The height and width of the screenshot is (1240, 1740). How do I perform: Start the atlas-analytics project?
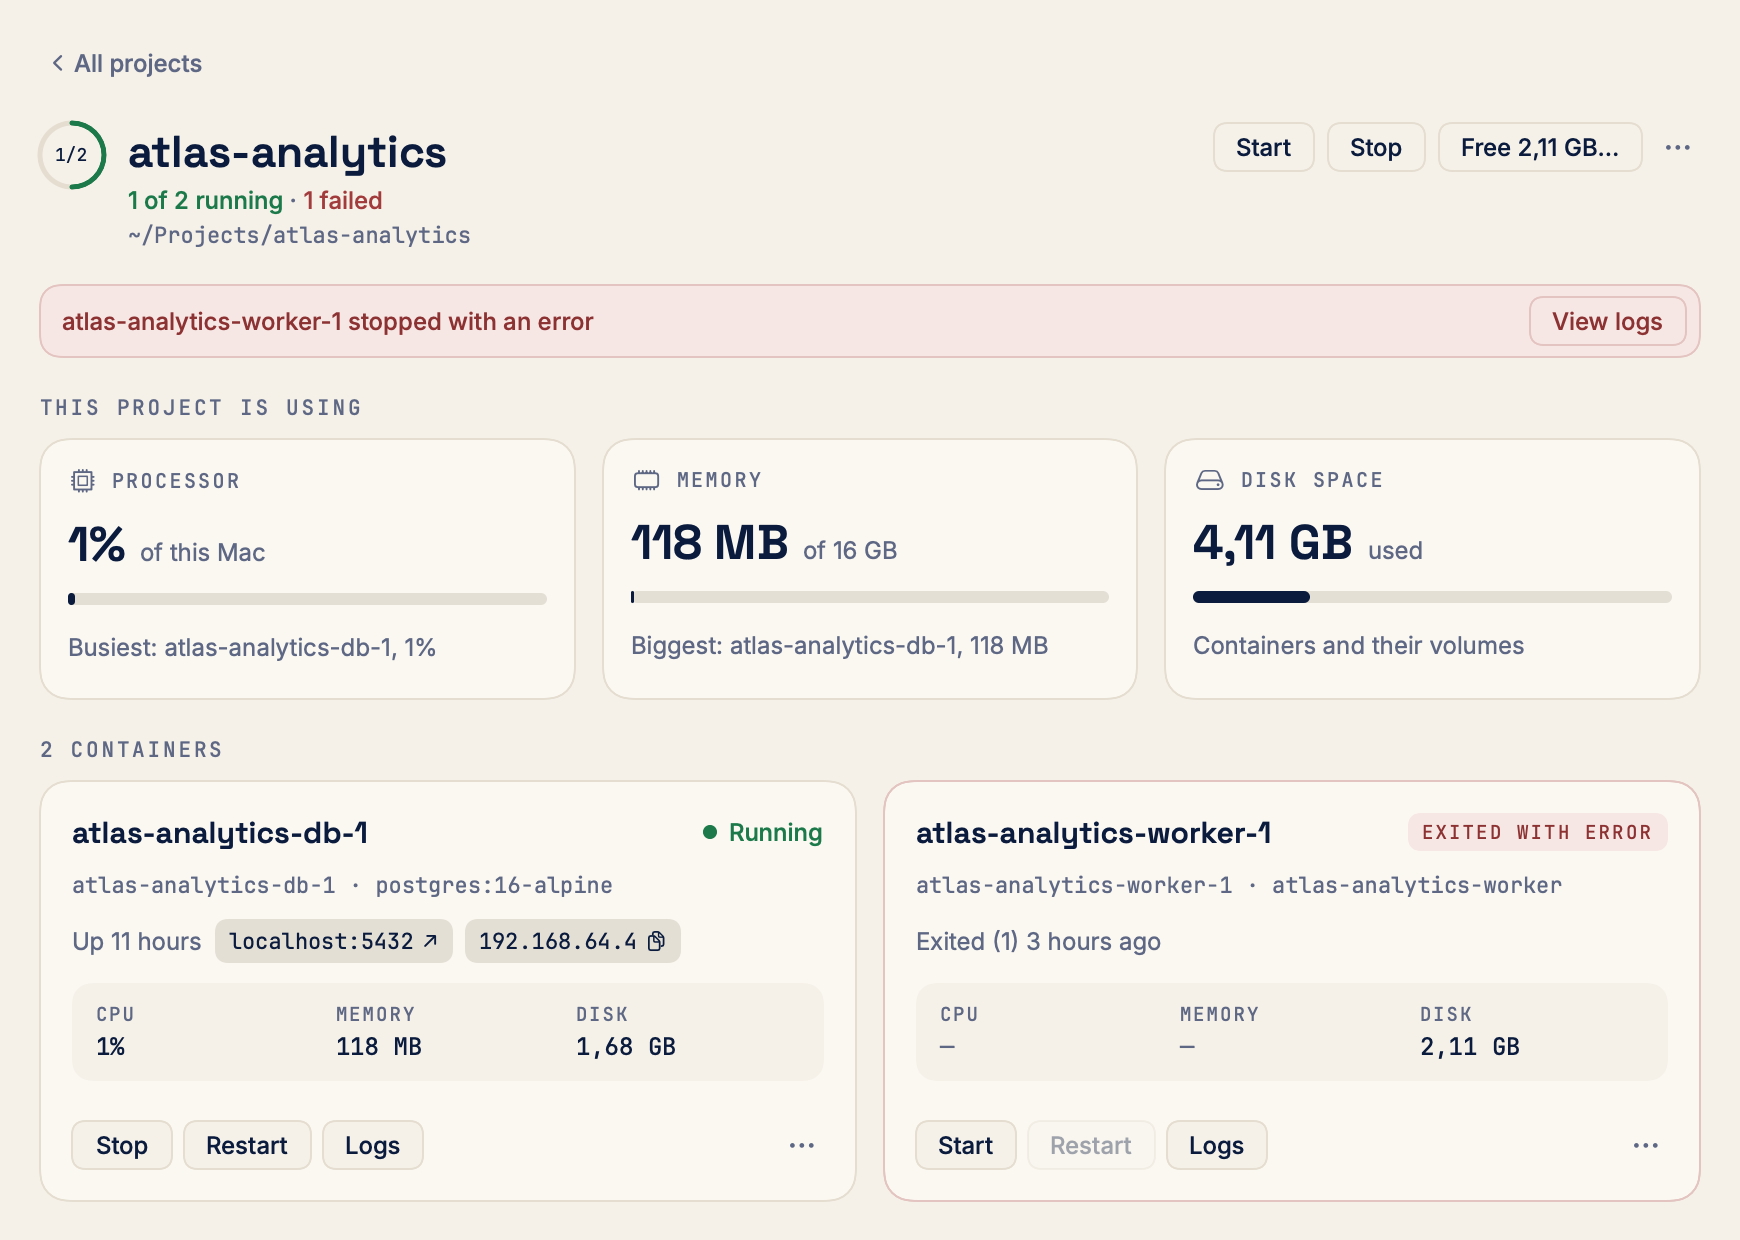[1263, 148]
